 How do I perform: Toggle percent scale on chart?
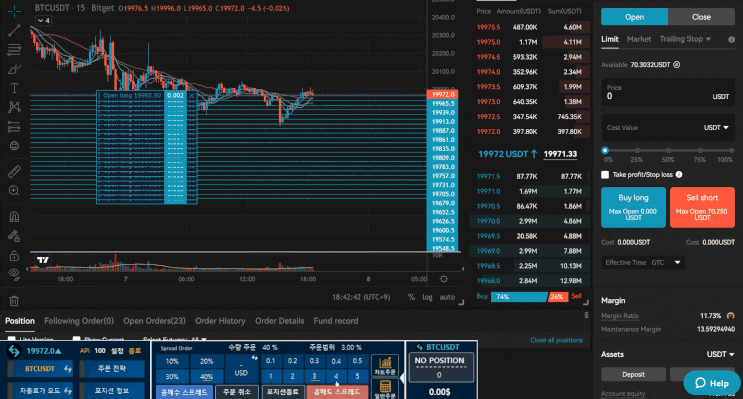[x=411, y=297]
